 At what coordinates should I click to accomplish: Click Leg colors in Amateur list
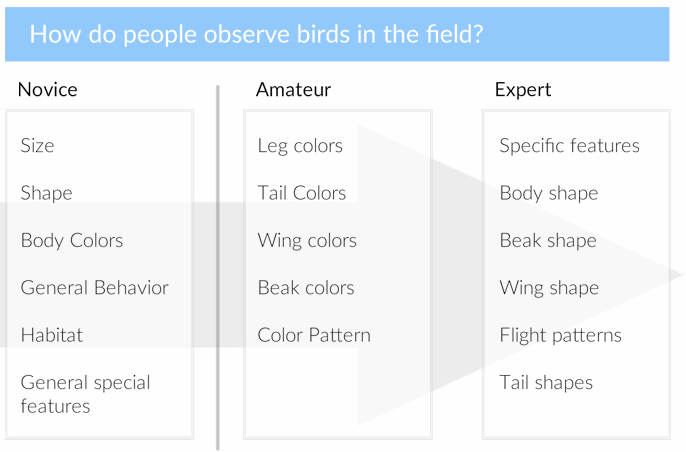point(300,146)
